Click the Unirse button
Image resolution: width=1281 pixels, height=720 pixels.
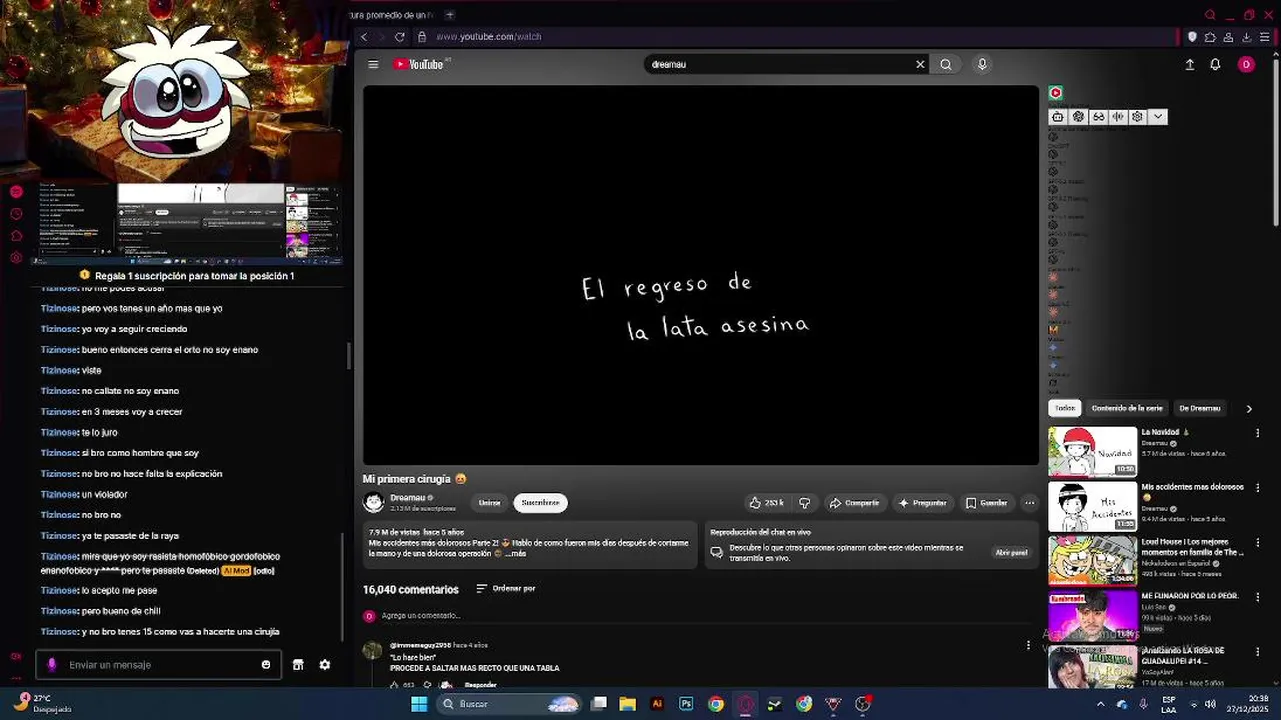[490, 503]
